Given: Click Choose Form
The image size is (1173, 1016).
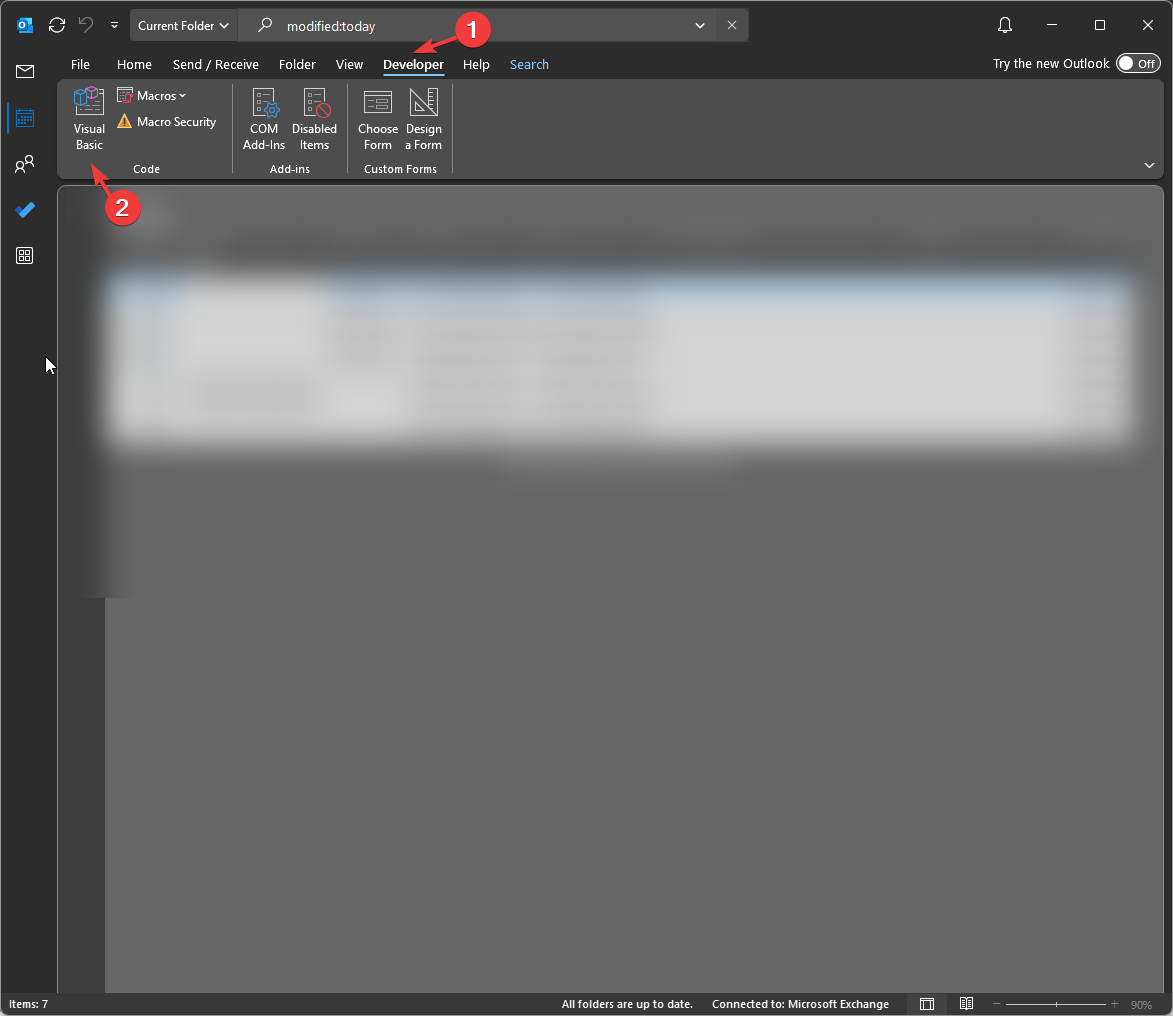Looking at the screenshot, I should 377,118.
